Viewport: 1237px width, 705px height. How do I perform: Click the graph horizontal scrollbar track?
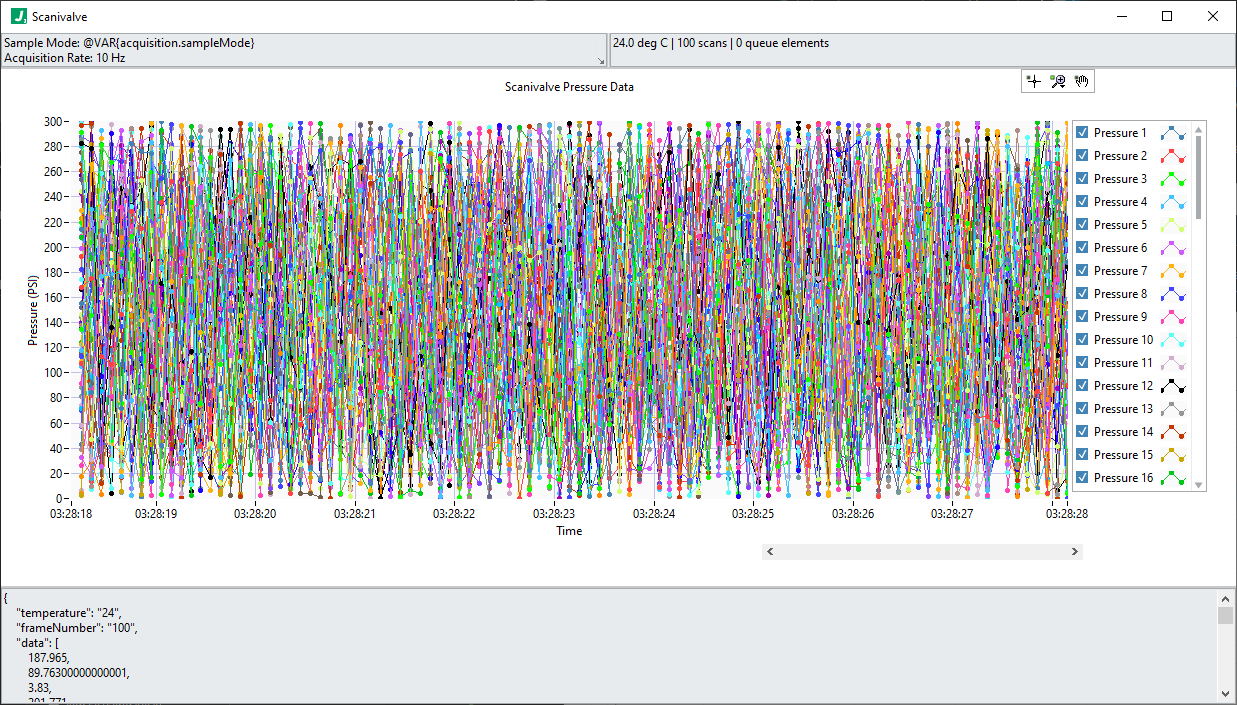[922, 551]
